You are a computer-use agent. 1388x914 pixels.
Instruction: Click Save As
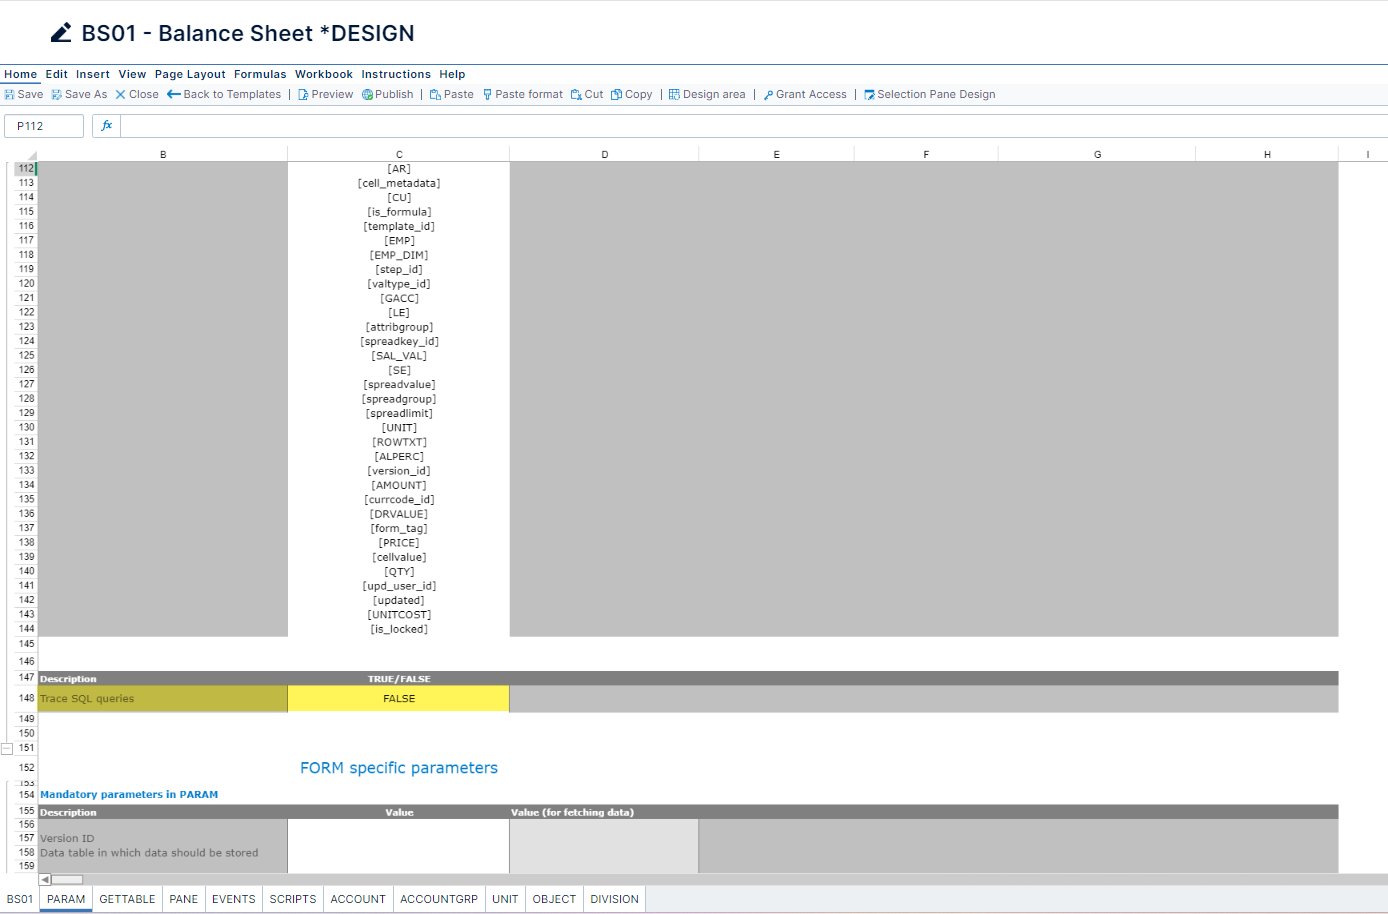coord(79,94)
